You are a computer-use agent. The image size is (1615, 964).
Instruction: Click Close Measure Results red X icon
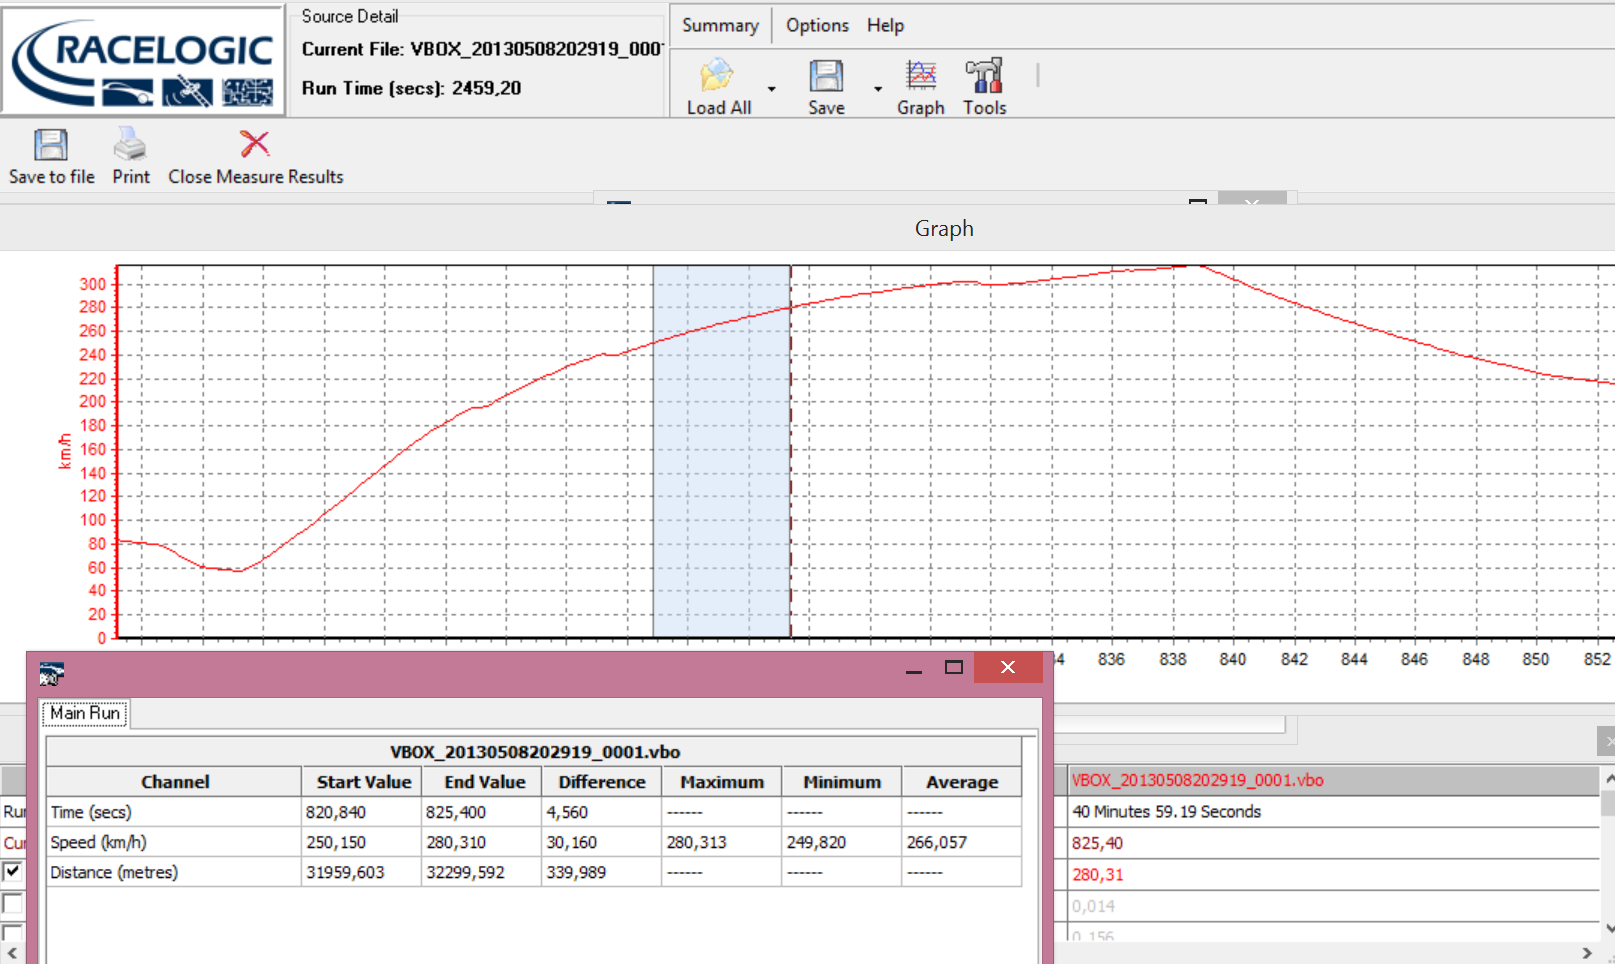(255, 145)
